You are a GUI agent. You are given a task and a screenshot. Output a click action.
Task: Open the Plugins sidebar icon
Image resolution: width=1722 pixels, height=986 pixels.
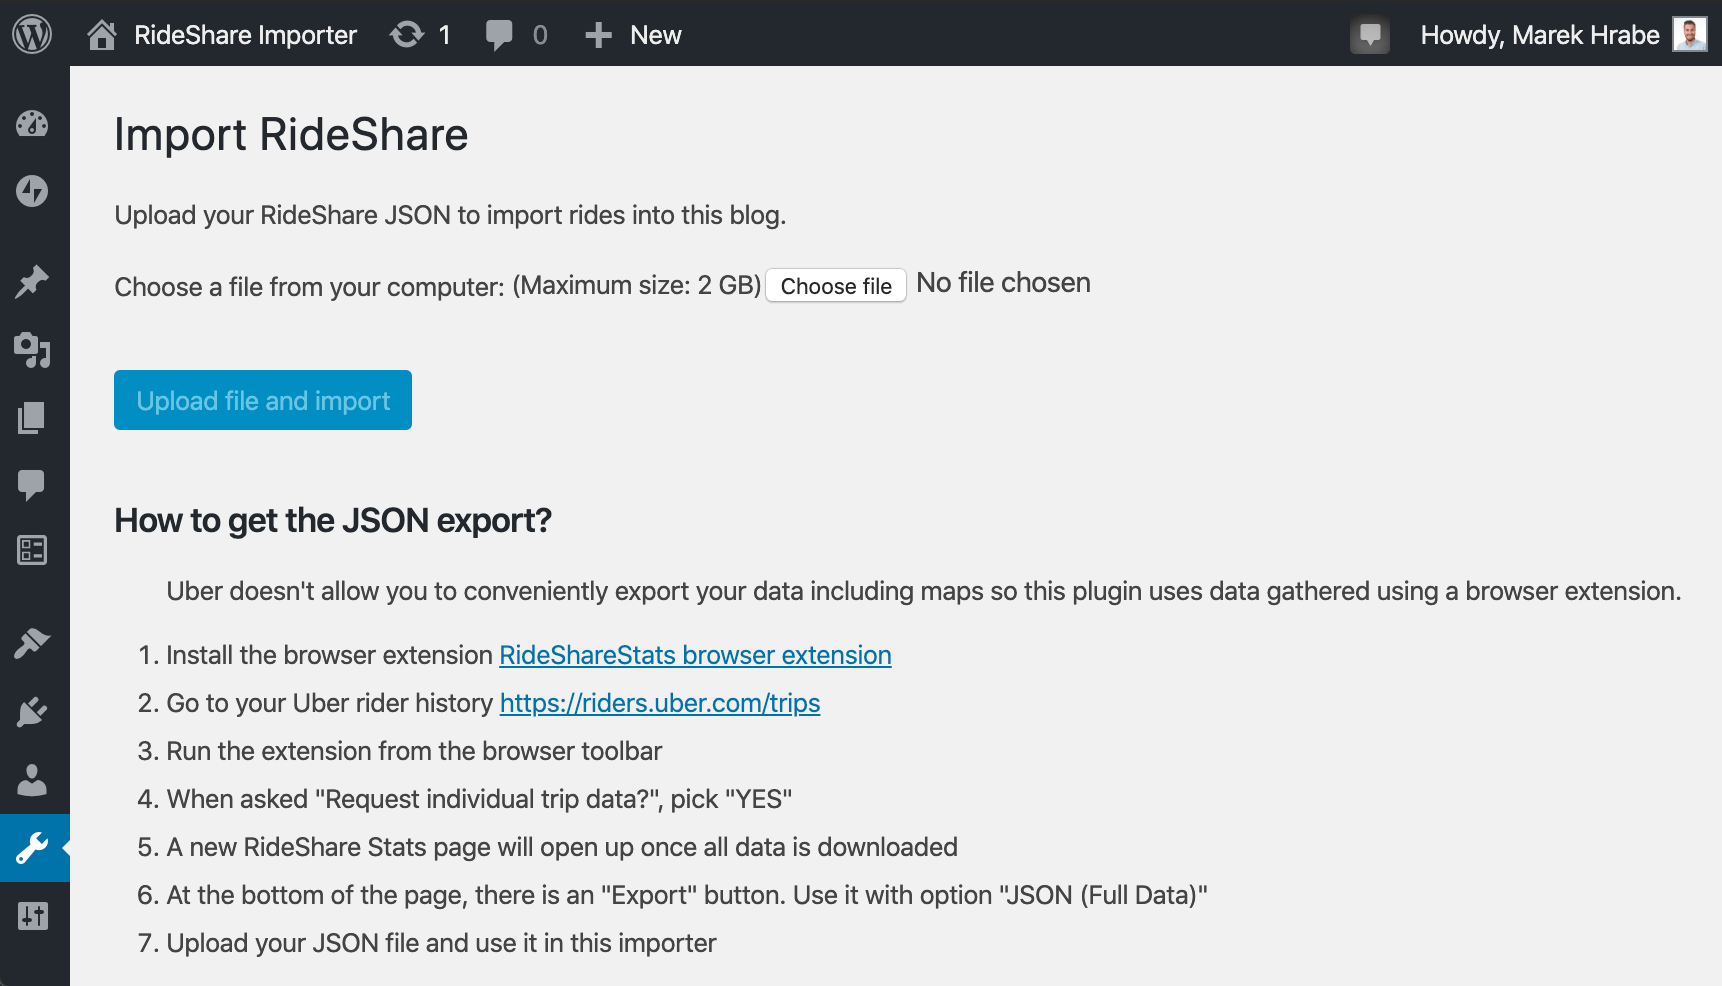32,712
